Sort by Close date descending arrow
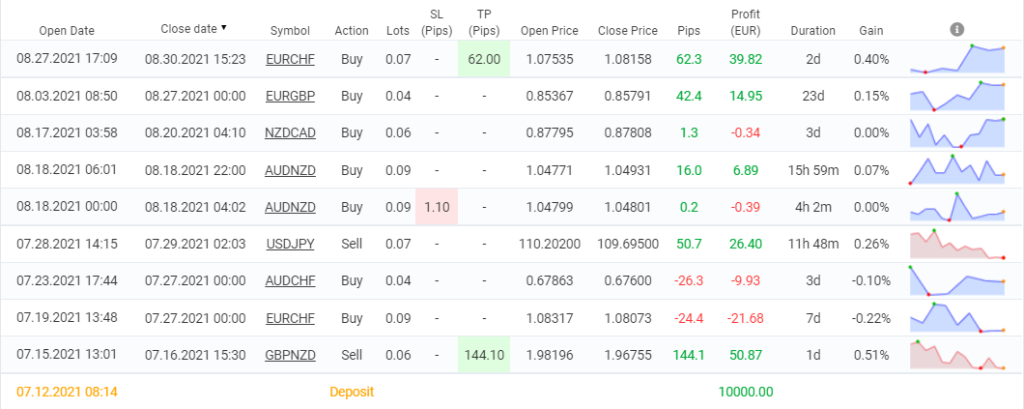The width and height of the screenshot is (1024, 409). pyautogui.click(x=224, y=28)
